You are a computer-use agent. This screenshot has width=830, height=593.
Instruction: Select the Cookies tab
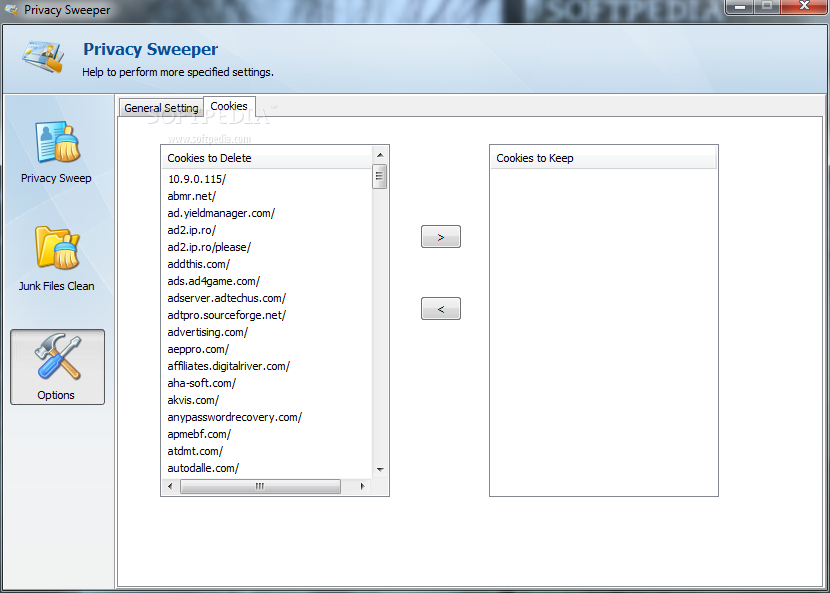tap(229, 106)
